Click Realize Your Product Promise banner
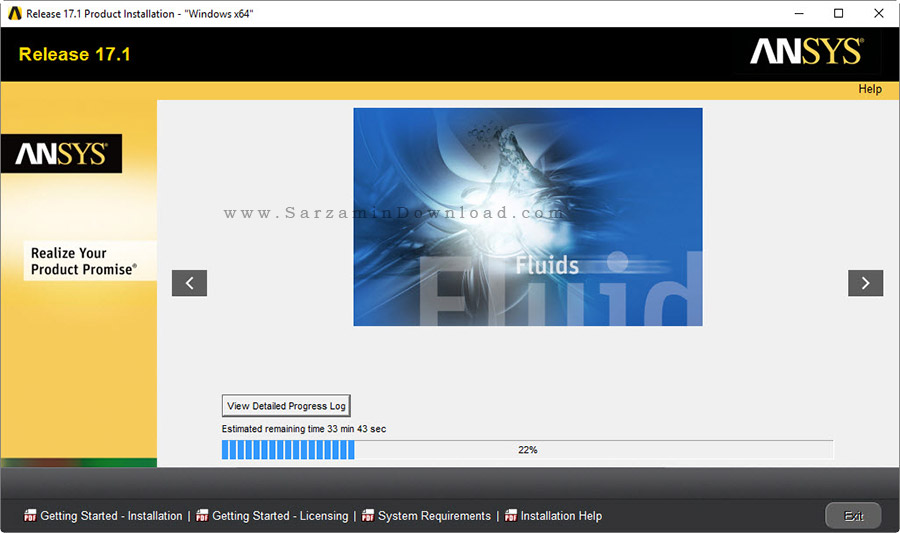Viewport: 900px width, 533px height. [x=84, y=261]
